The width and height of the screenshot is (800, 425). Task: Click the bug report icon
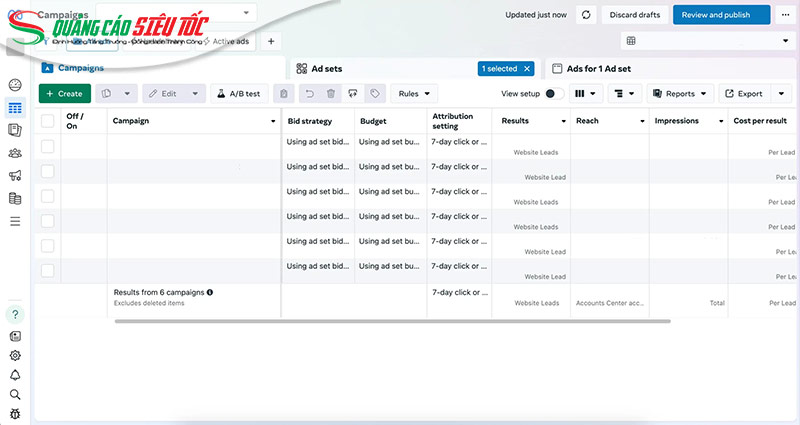click(x=15, y=414)
